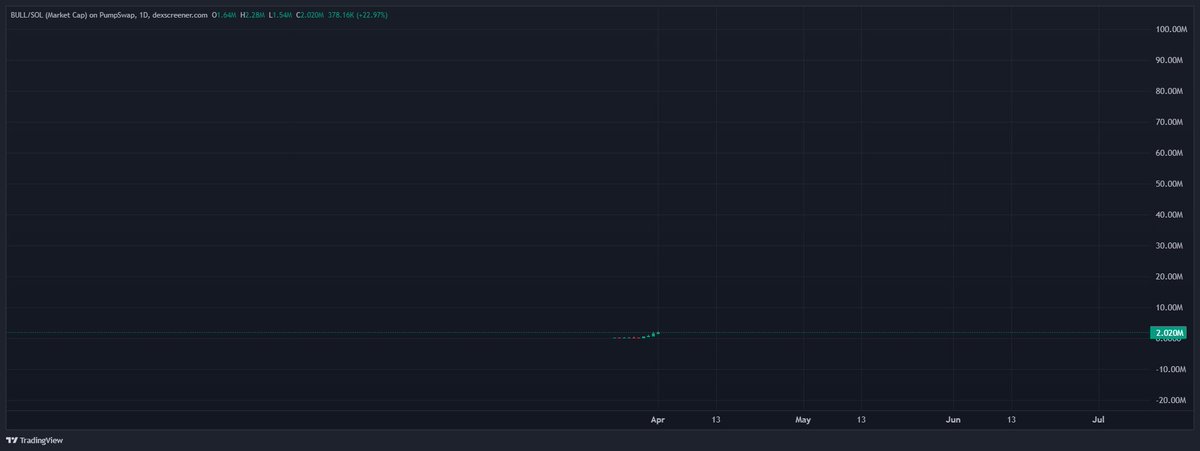Click the Jul label on time axis
1200x451 pixels.
pos(1099,420)
